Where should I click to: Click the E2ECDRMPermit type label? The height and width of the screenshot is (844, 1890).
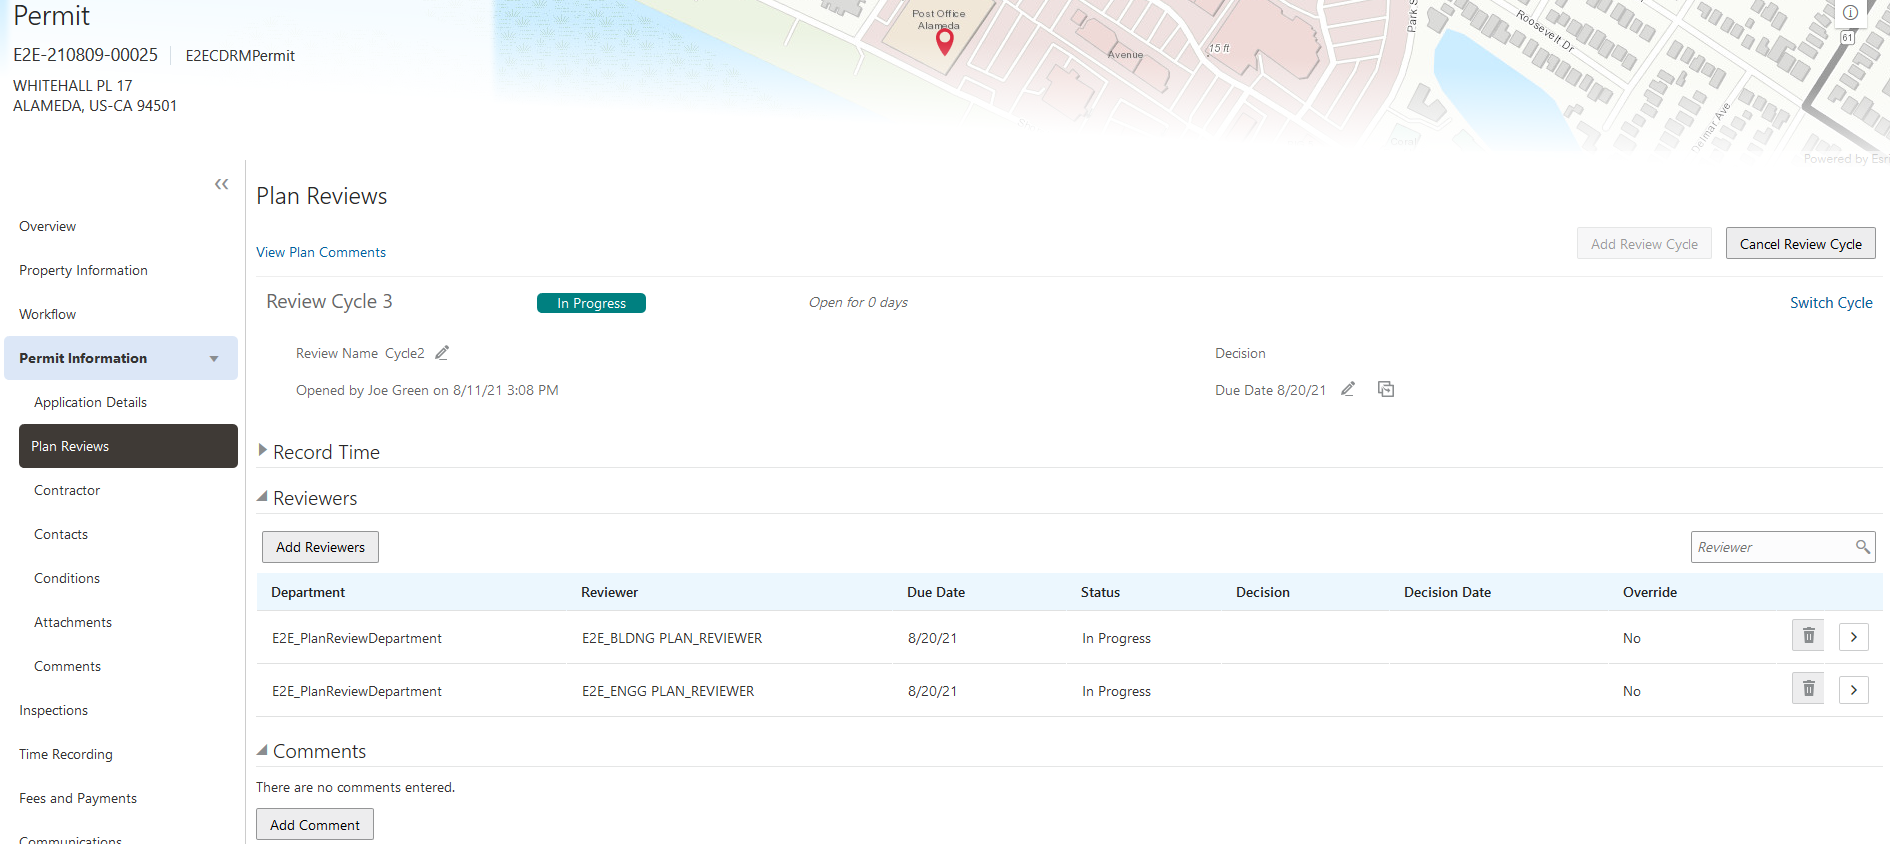click(x=240, y=56)
